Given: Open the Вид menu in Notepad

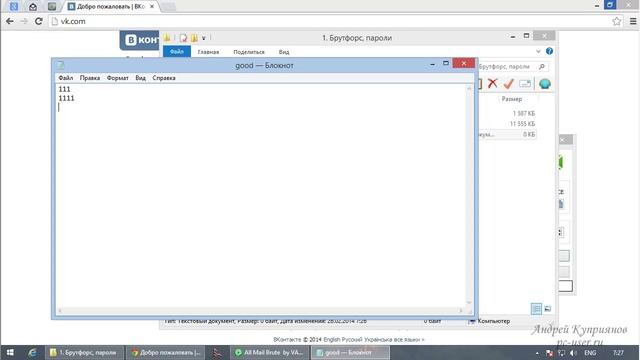Looking at the screenshot, I should tap(140, 78).
